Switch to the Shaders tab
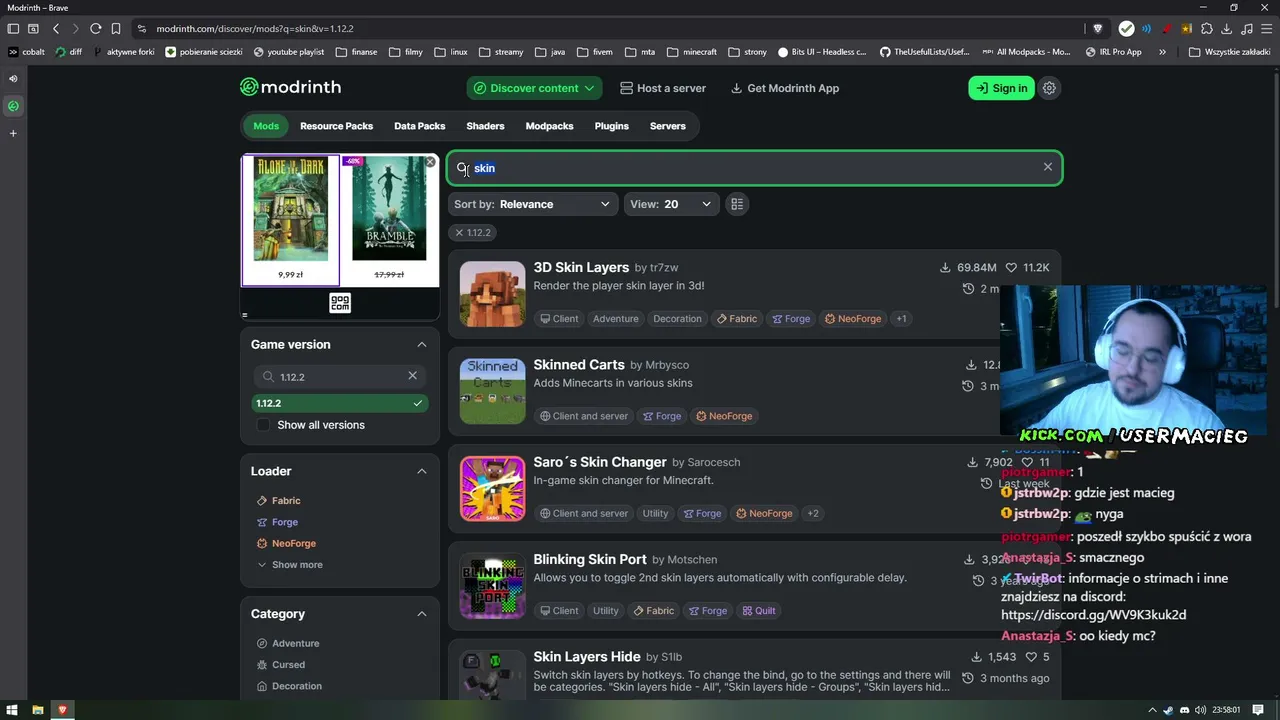This screenshot has width=1280, height=720. pyautogui.click(x=485, y=126)
